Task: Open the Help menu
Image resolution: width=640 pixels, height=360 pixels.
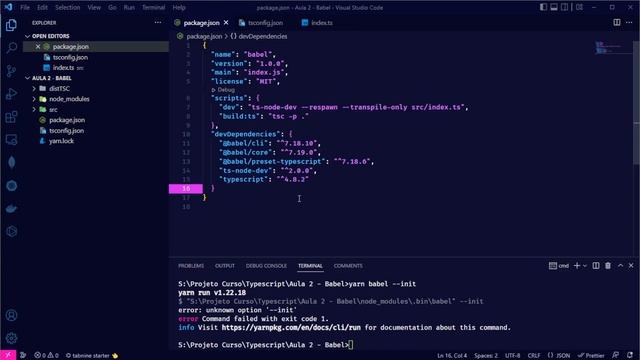Action: coord(179,7)
